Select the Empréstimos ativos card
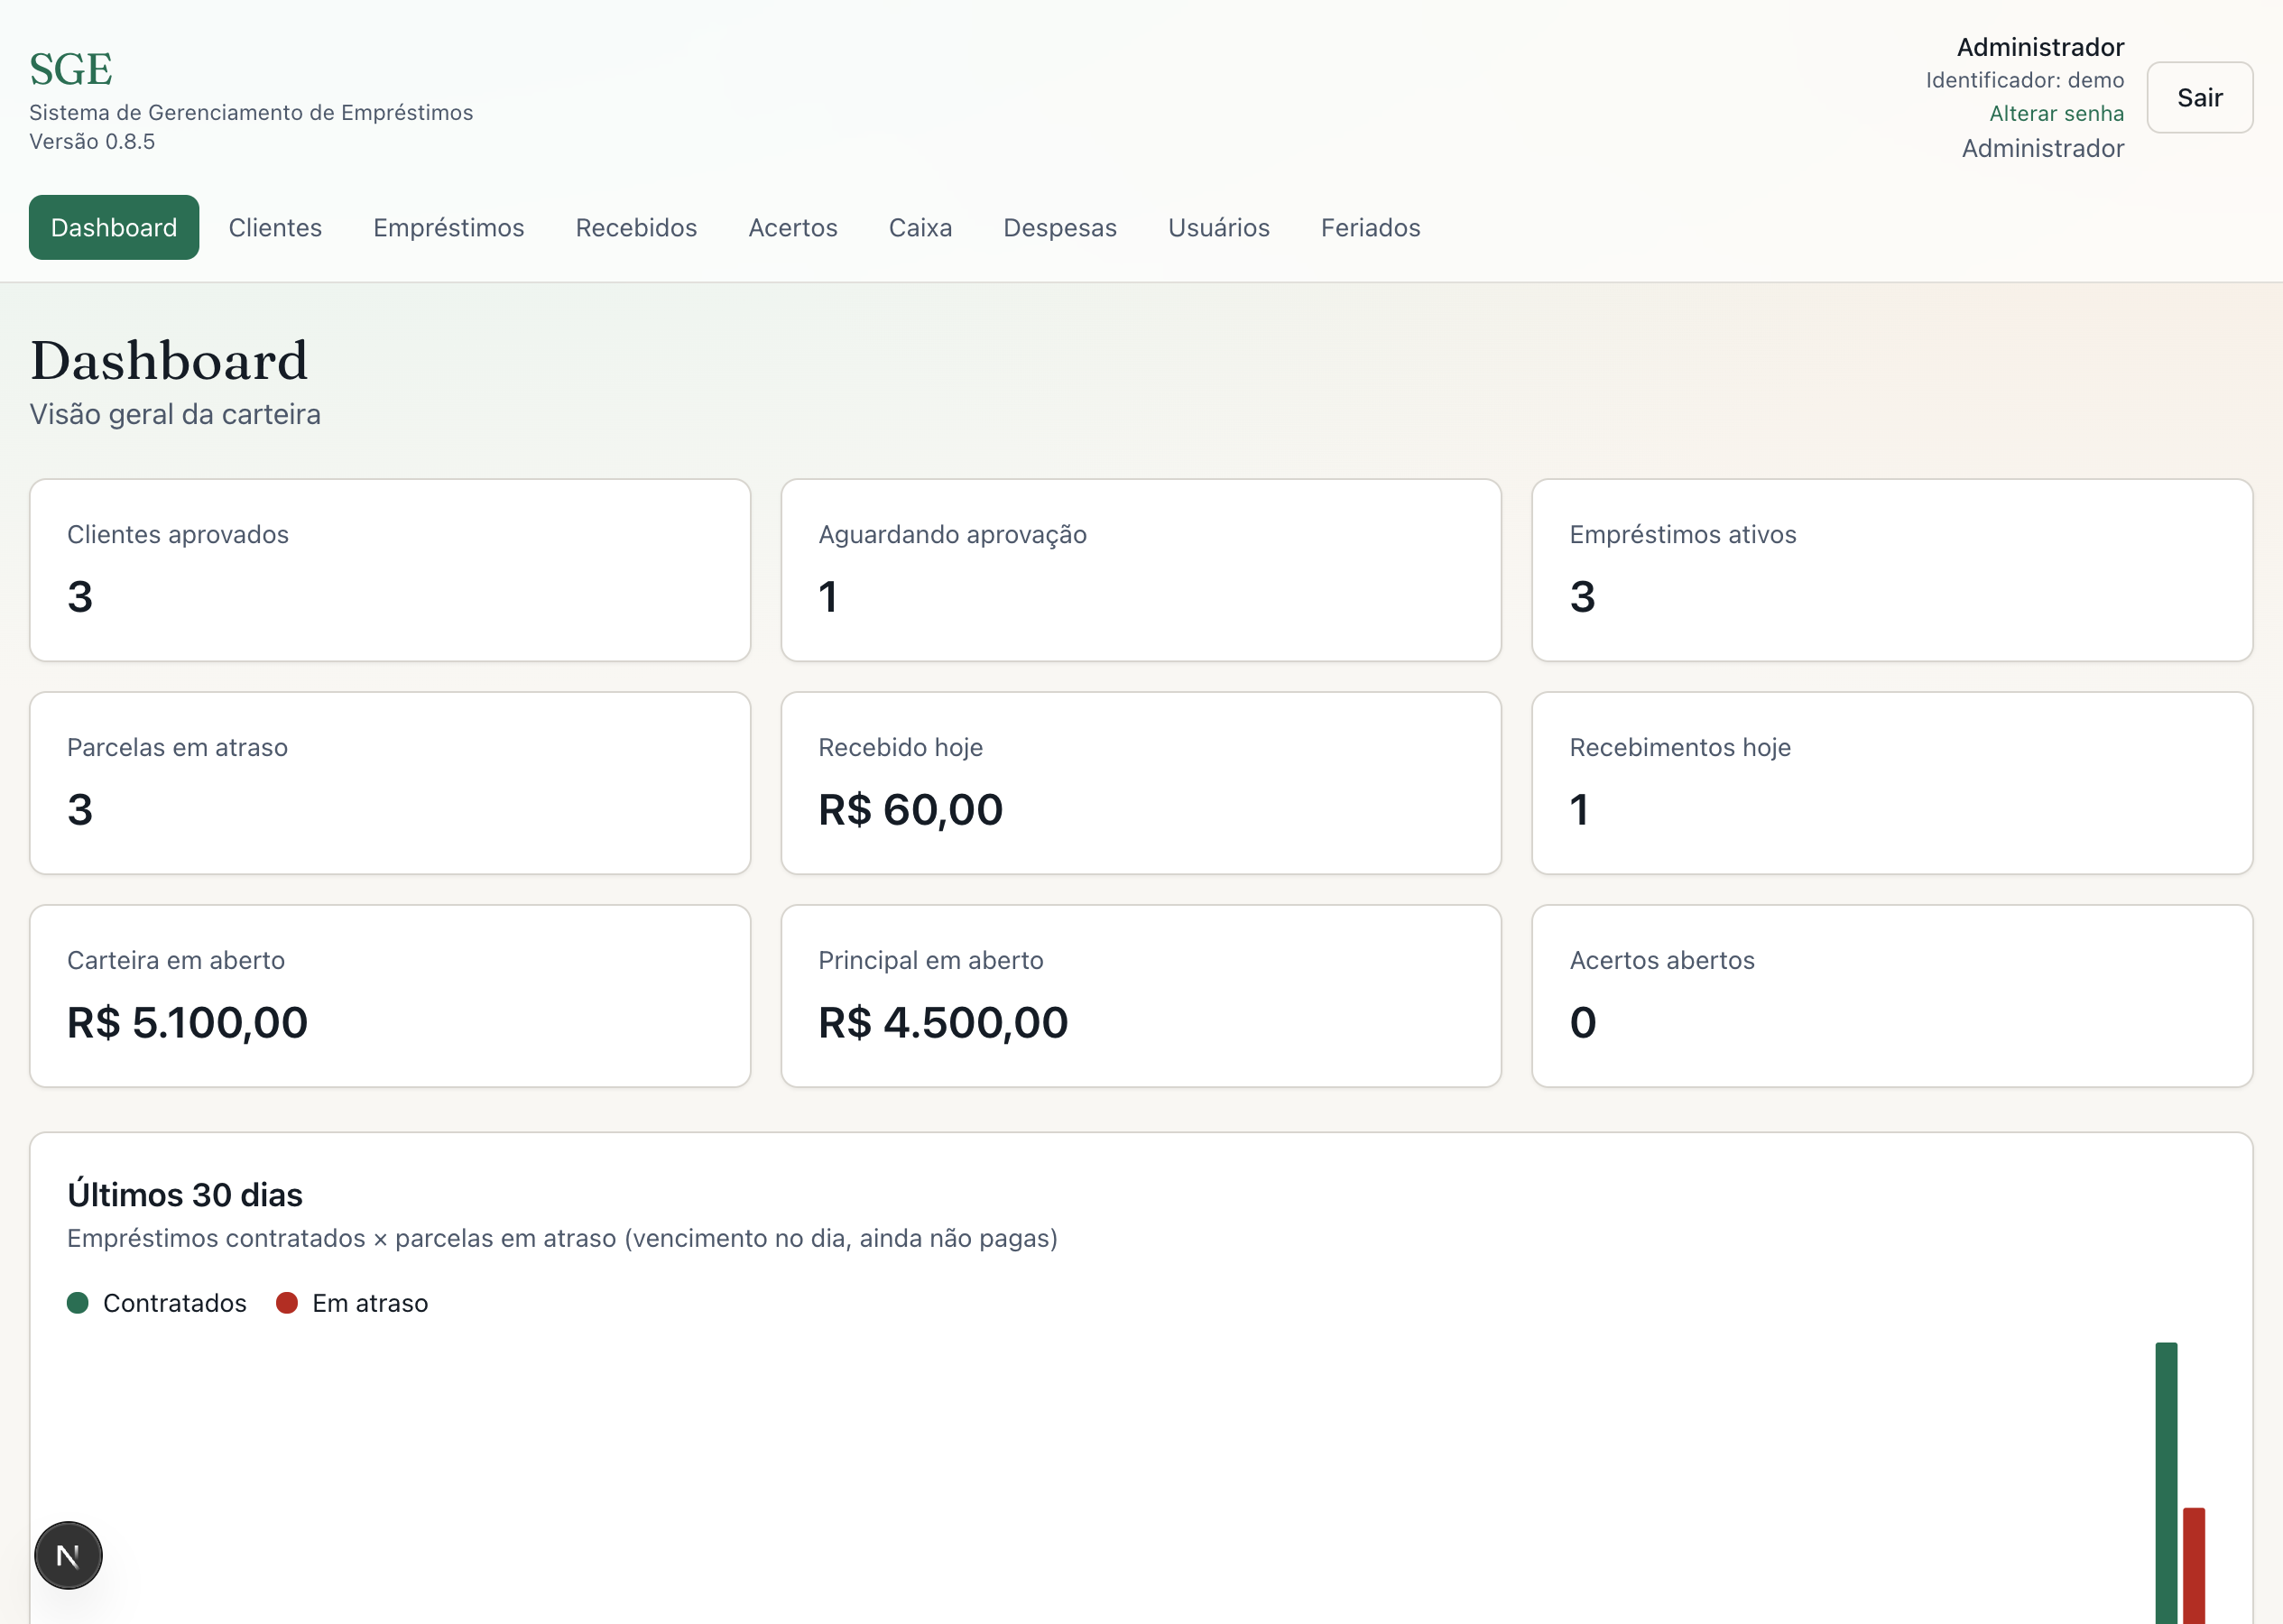The image size is (2283, 1624). point(1892,570)
